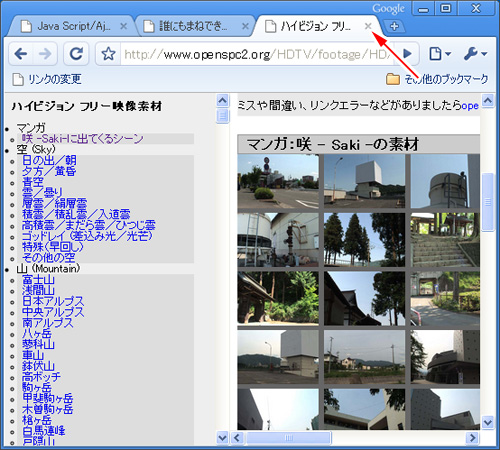Open the 積雲／積乱雲／入道雲 link

coord(76,214)
